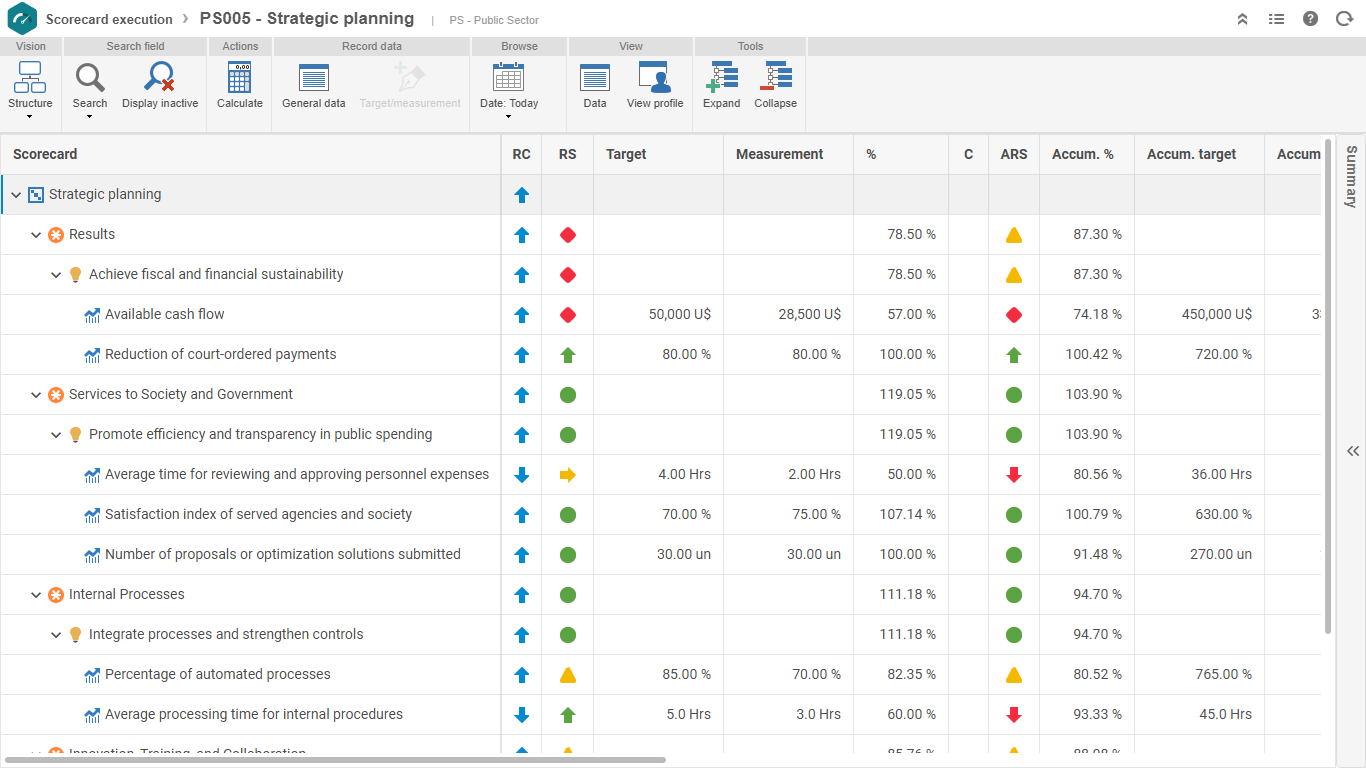The width and height of the screenshot is (1366, 768).
Task: Open the Structure vision tool
Action: [30, 90]
